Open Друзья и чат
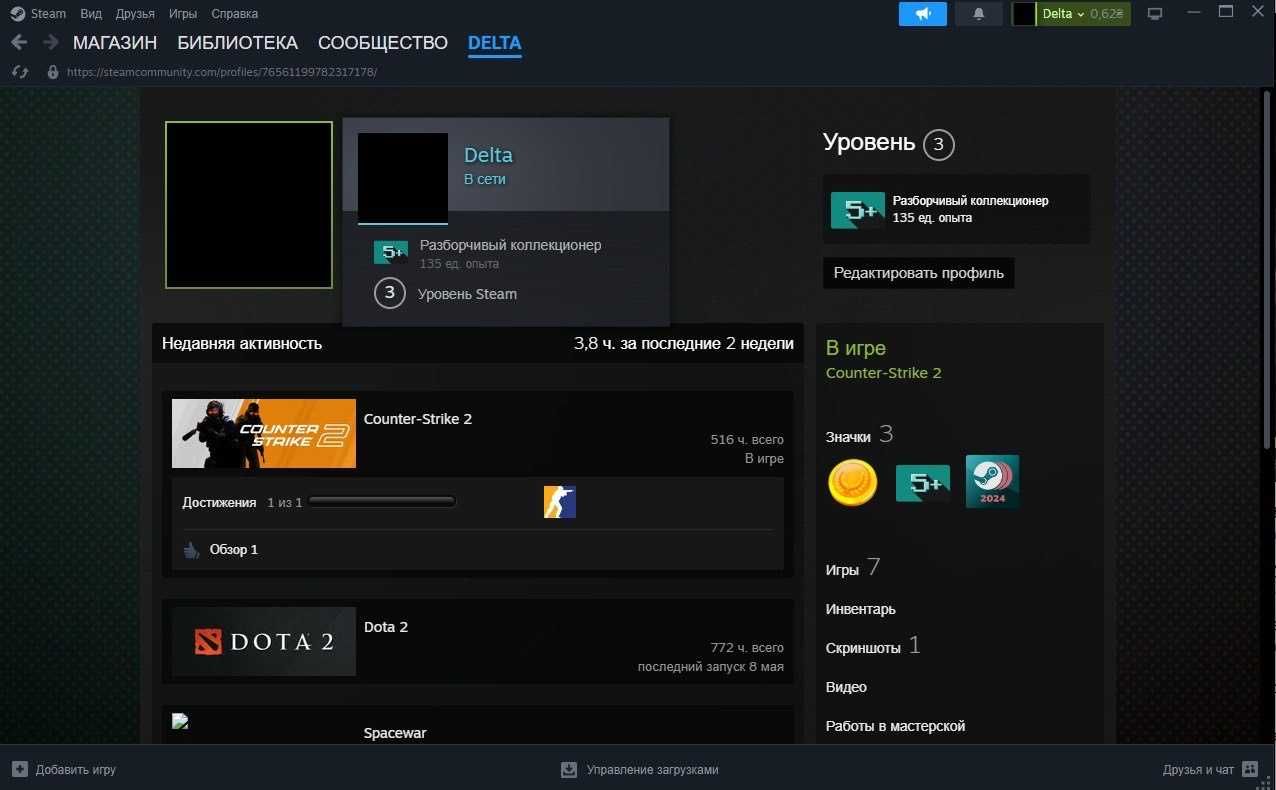This screenshot has height=790, width=1276. pyautogui.click(x=1198, y=770)
